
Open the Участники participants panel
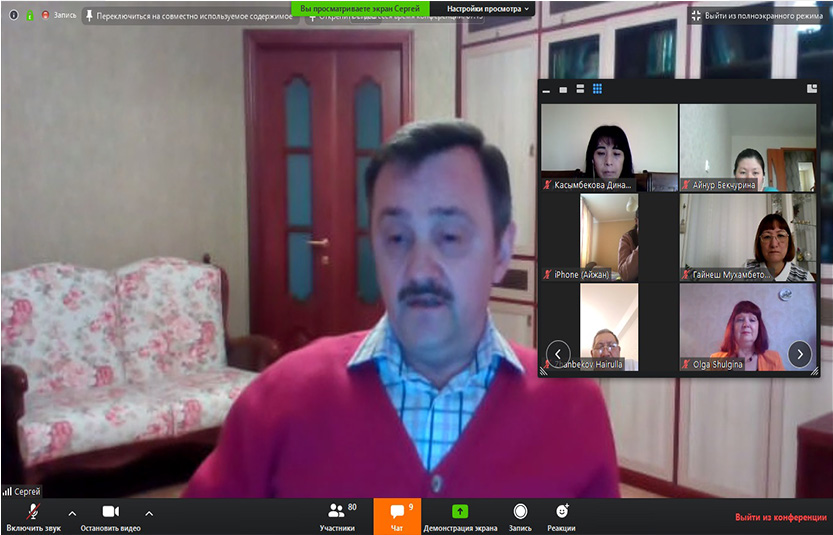point(337,515)
